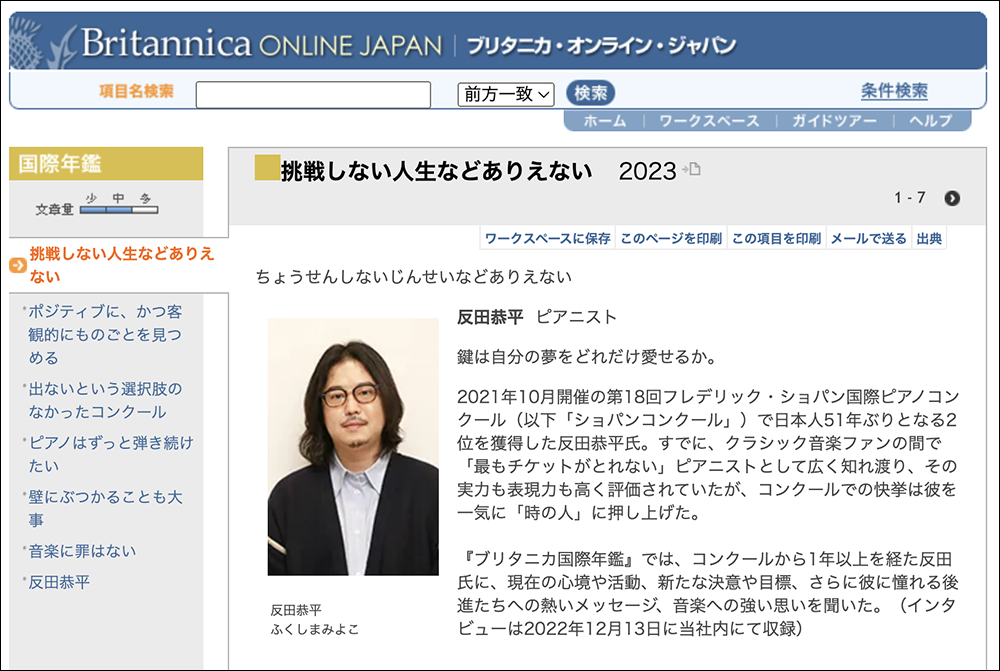Open the 前方一致 search mode dropdown
1000x671 pixels.
pos(505,94)
